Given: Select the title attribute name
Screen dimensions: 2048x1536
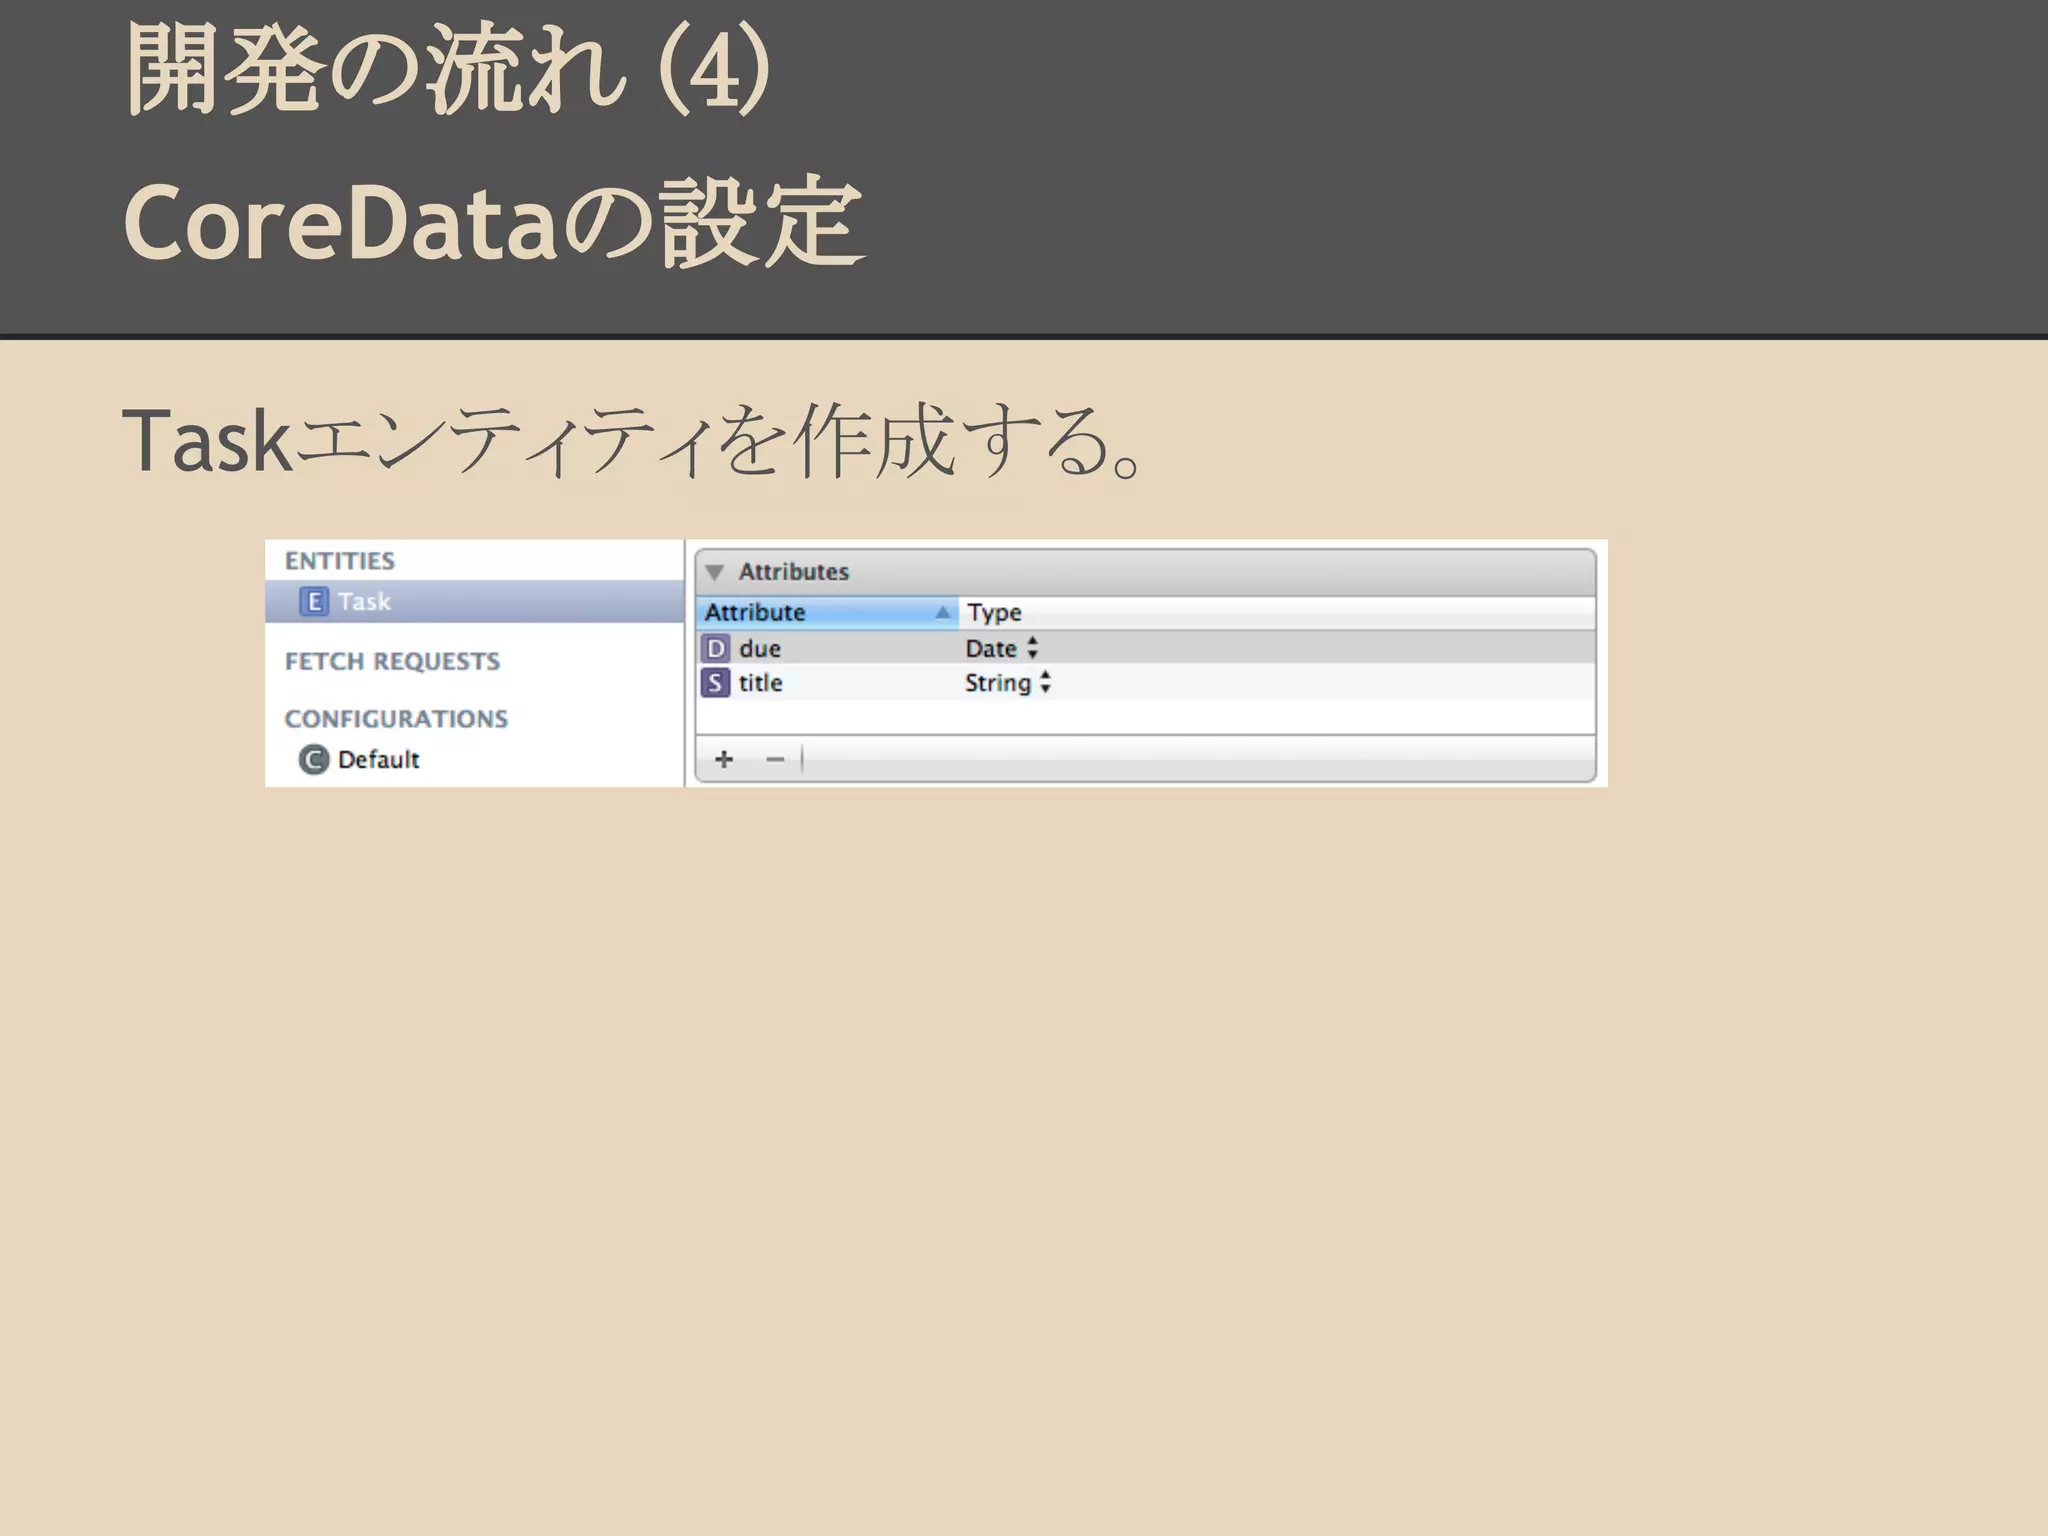Looking at the screenshot, I should coord(760,683).
